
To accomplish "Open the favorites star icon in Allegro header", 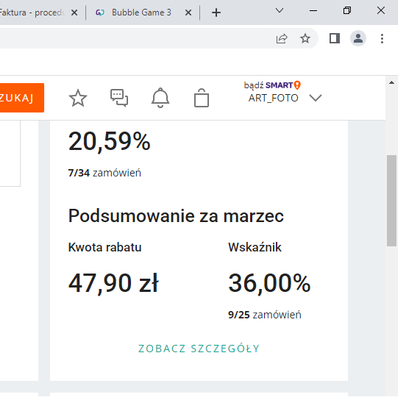I will 78,98.
